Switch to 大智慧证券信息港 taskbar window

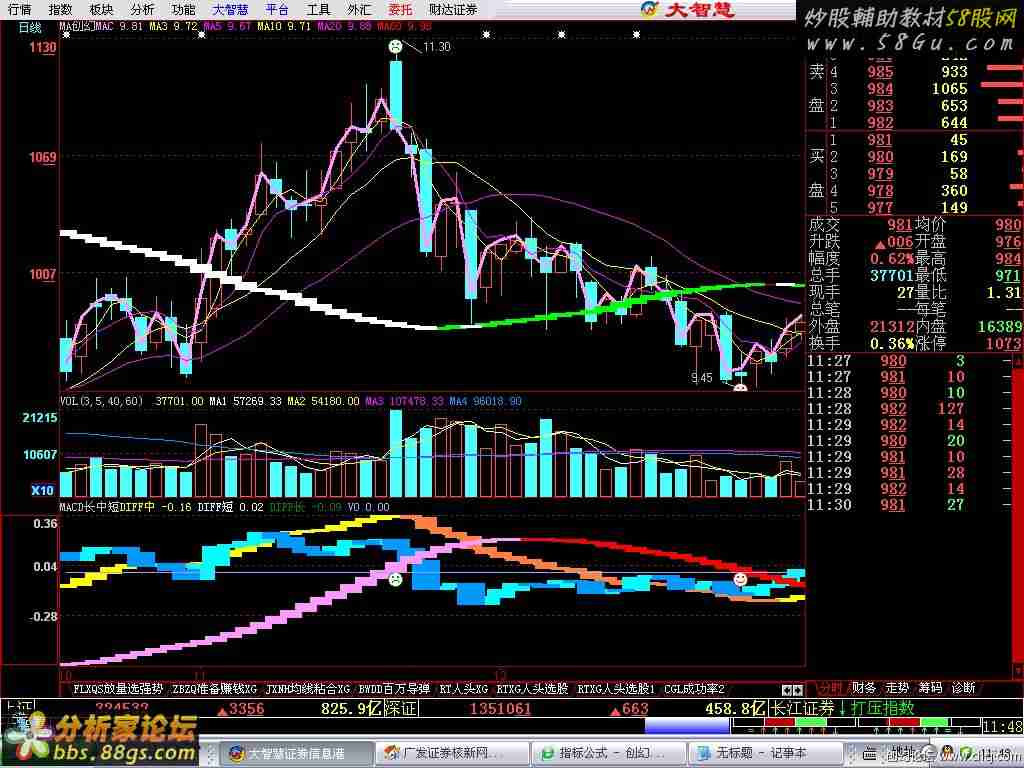[295, 754]
